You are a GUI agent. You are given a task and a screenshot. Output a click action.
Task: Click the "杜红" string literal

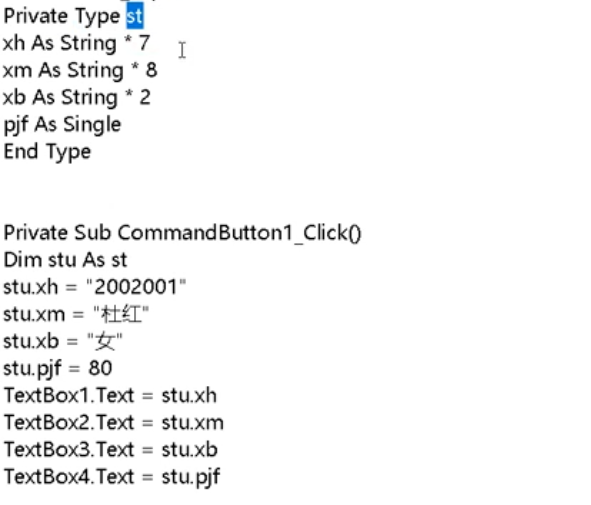tap(121, 314)
